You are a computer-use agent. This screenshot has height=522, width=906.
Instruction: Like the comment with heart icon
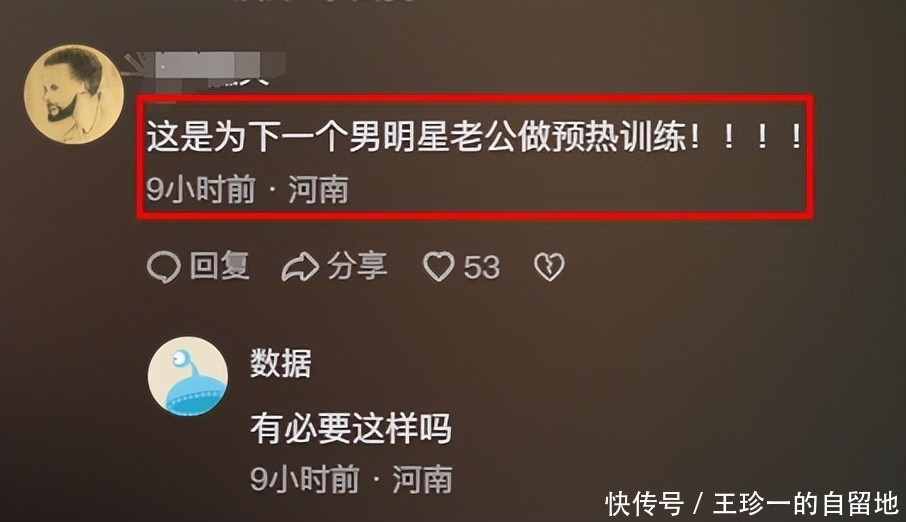pos(439,267)
